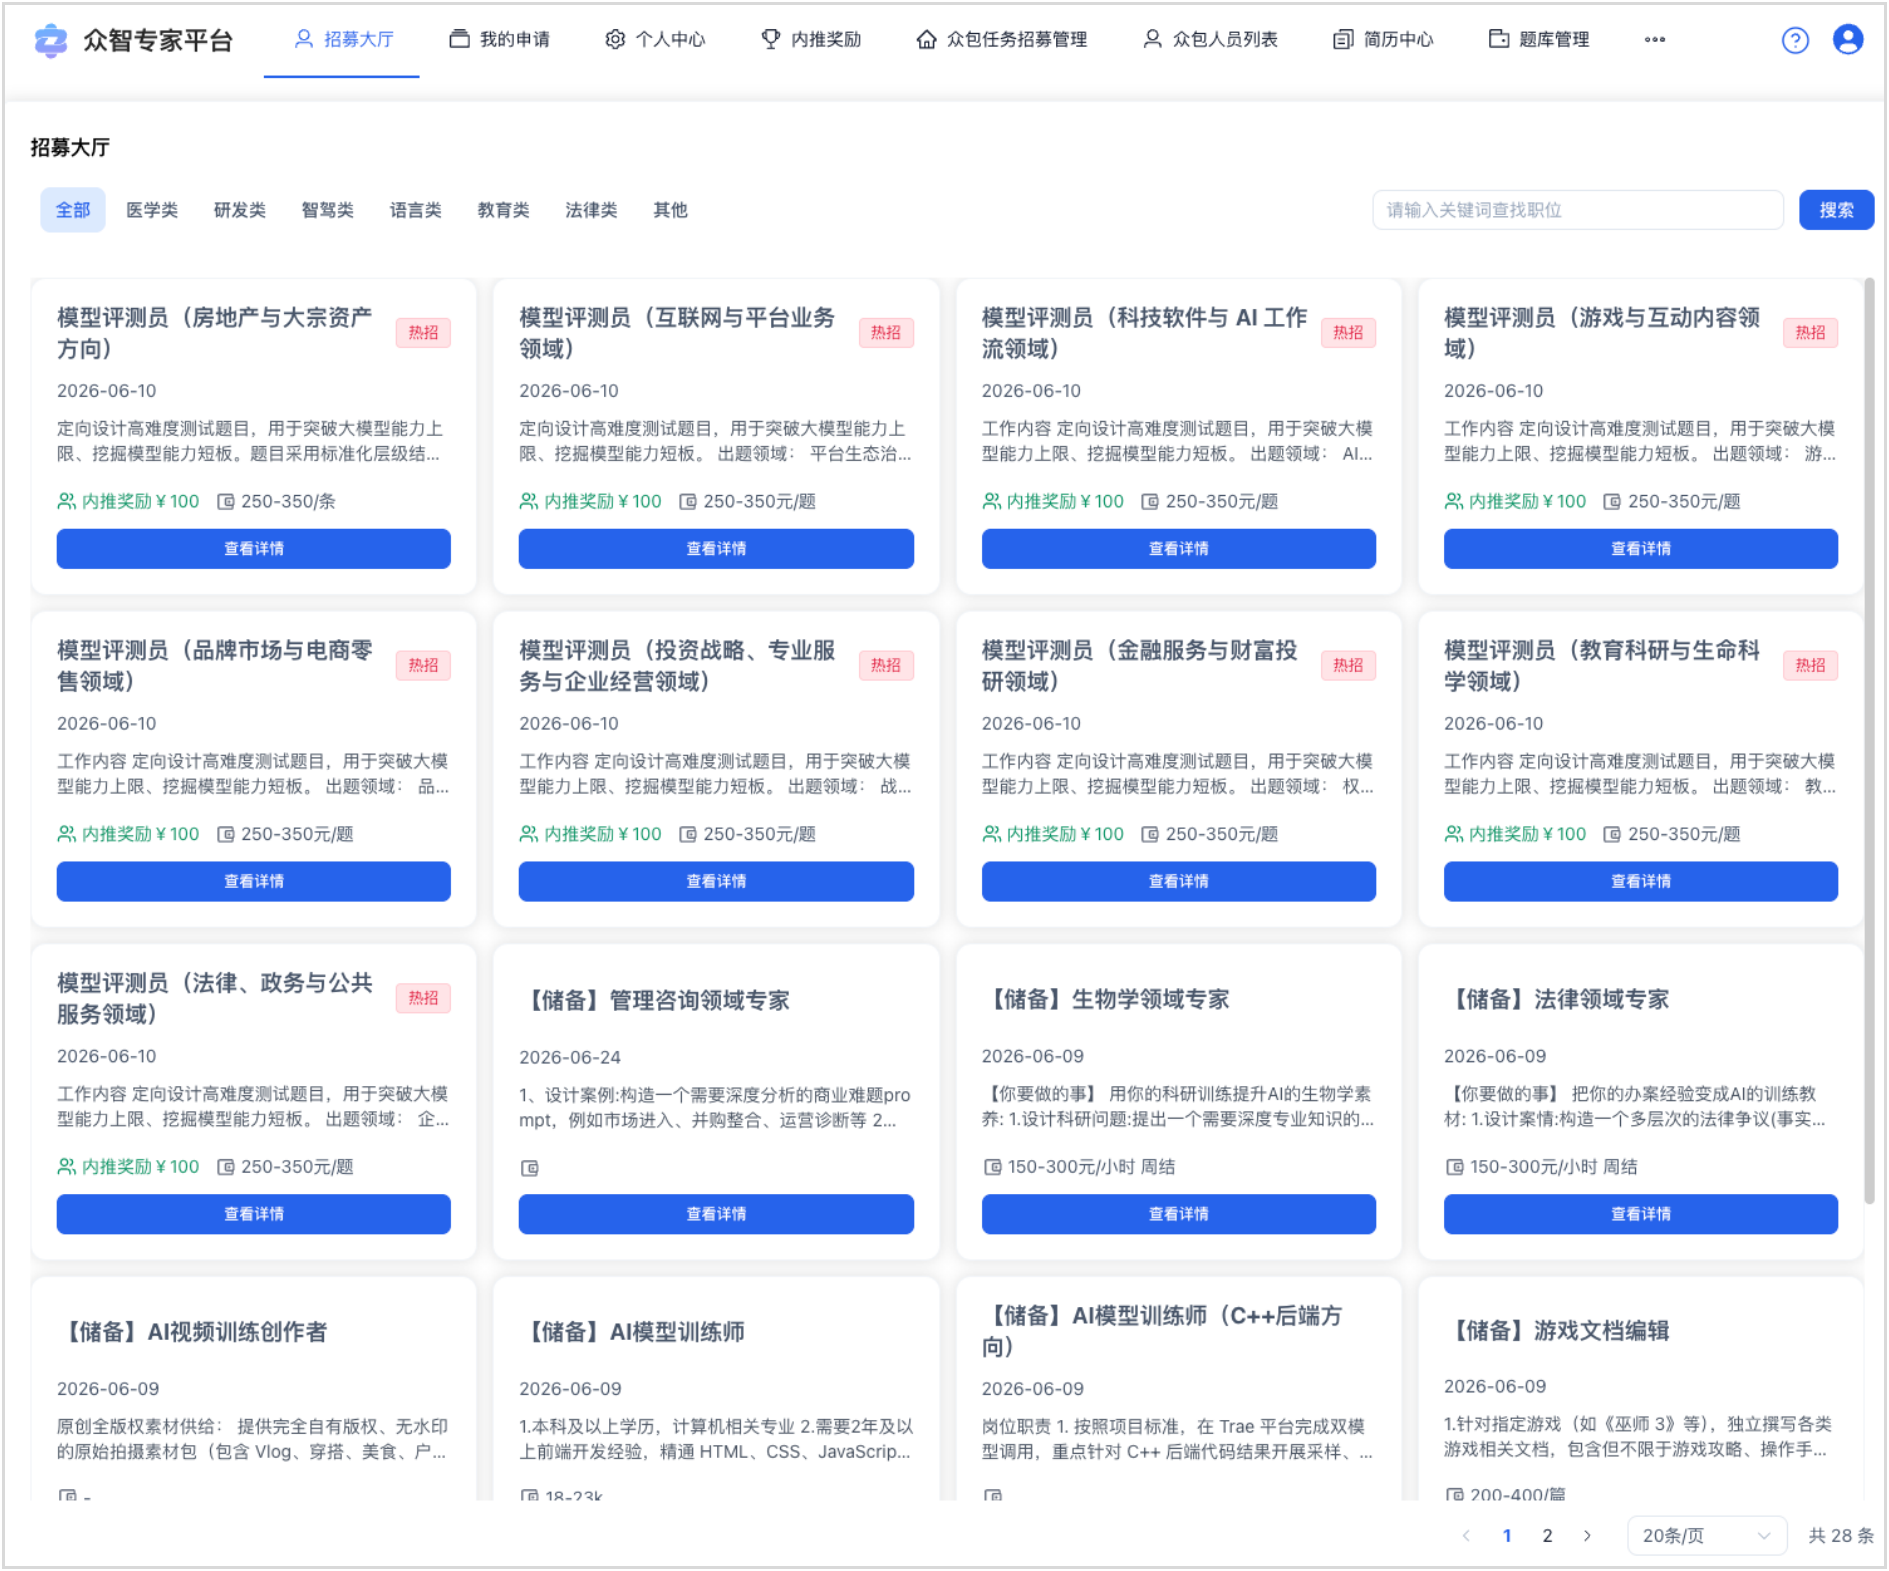Click the 众包任务招募管理 home icon
1889x1571 pixels.
click(927, 39)
